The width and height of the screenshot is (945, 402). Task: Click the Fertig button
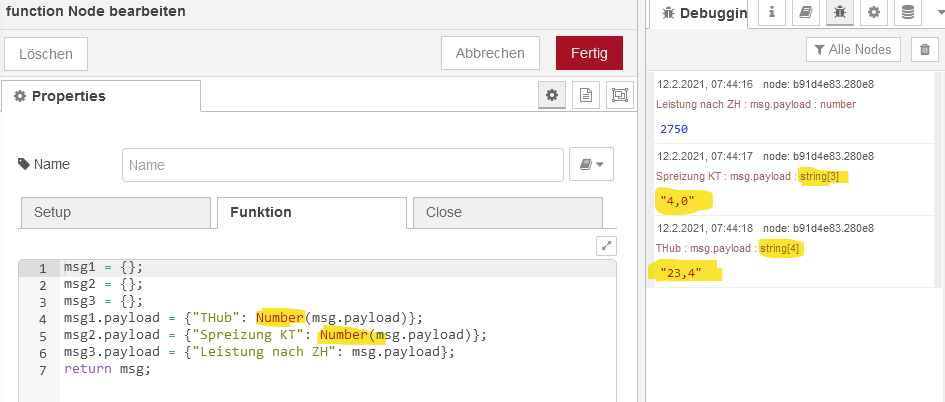tap(589, 53)
